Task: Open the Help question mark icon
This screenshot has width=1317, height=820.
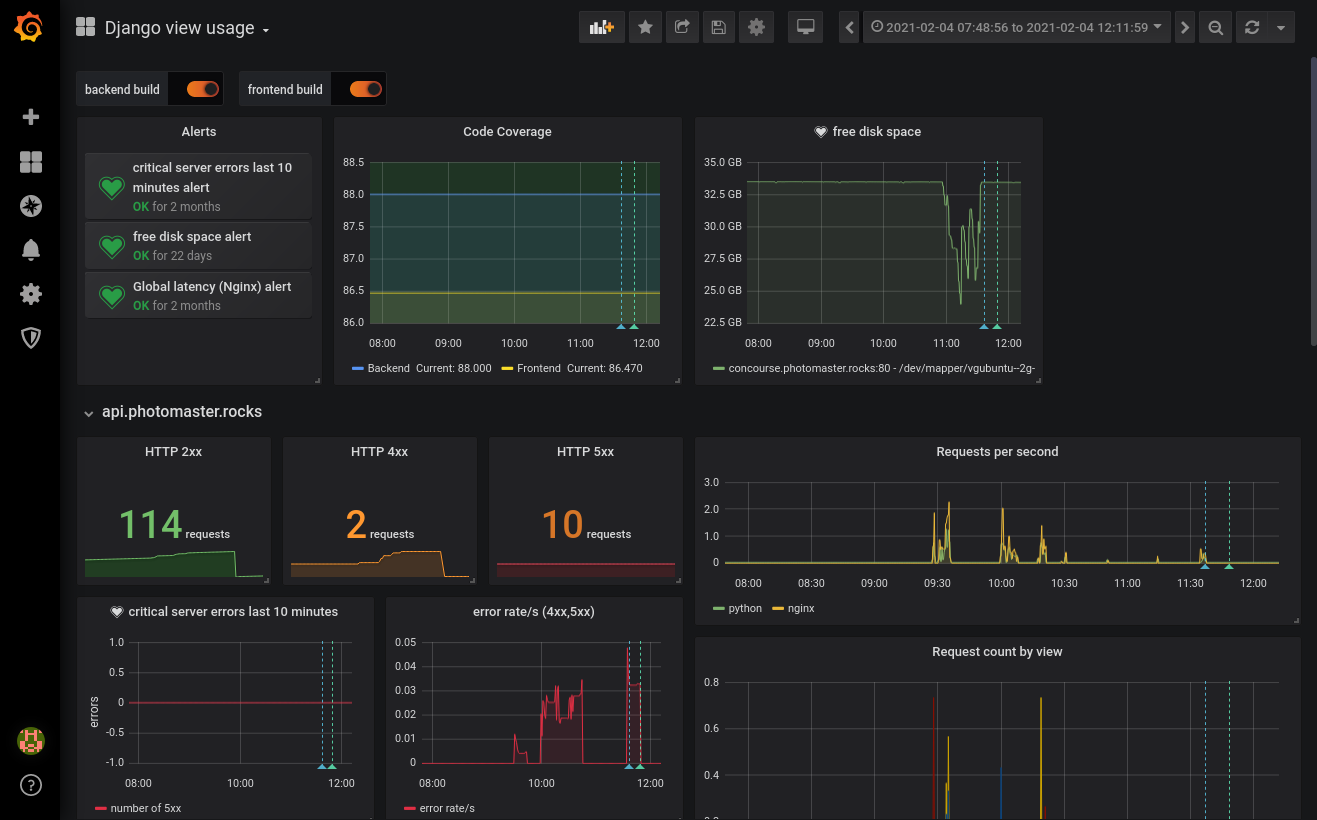Action: tap(31, 785)
